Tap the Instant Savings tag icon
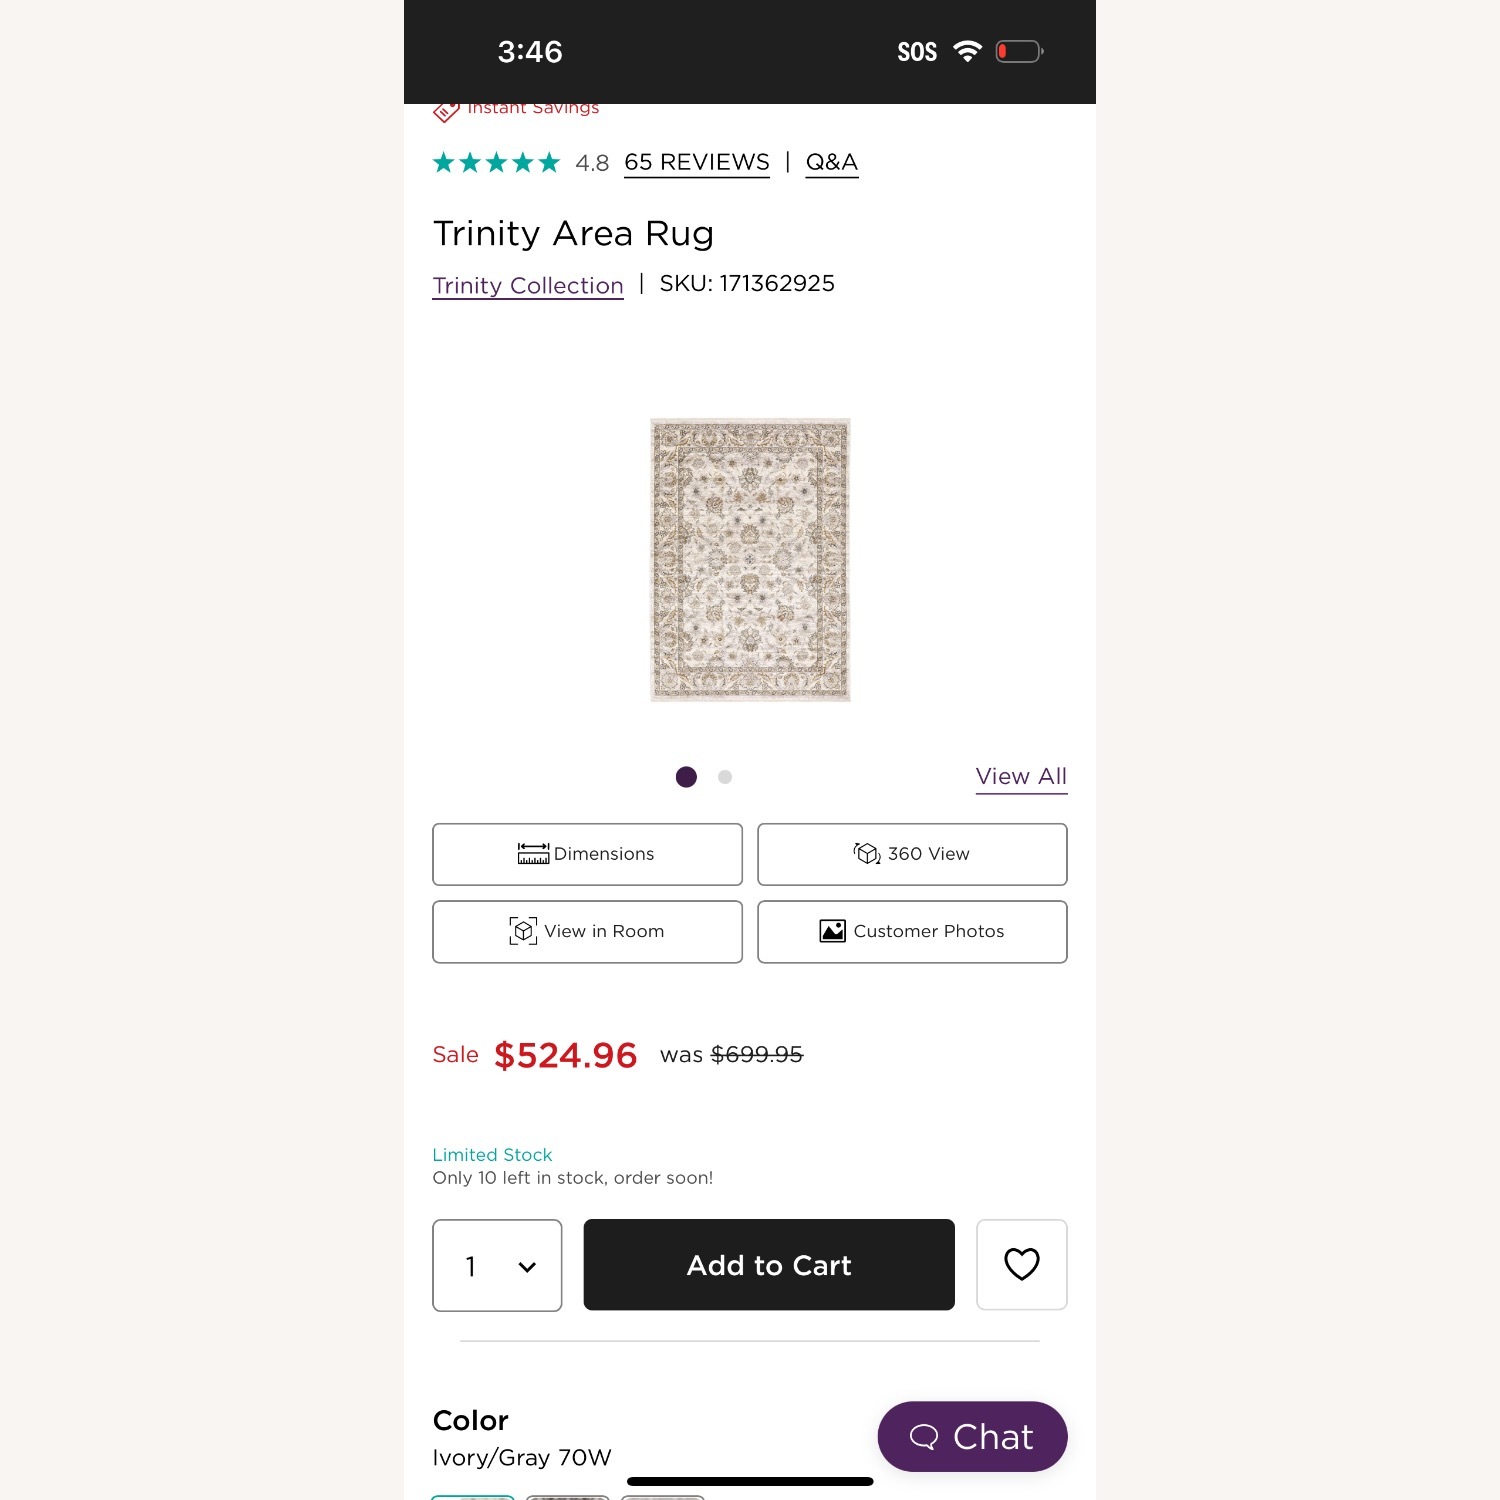The height and width of the screenshot is (1500, 1500). point(446,111)
